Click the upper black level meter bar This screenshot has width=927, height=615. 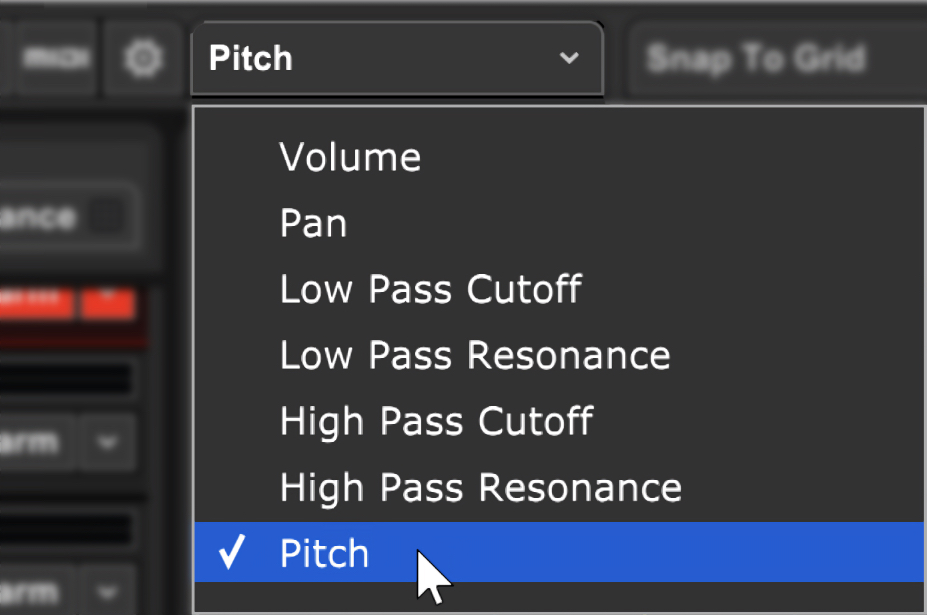click(x=65, y=380)
